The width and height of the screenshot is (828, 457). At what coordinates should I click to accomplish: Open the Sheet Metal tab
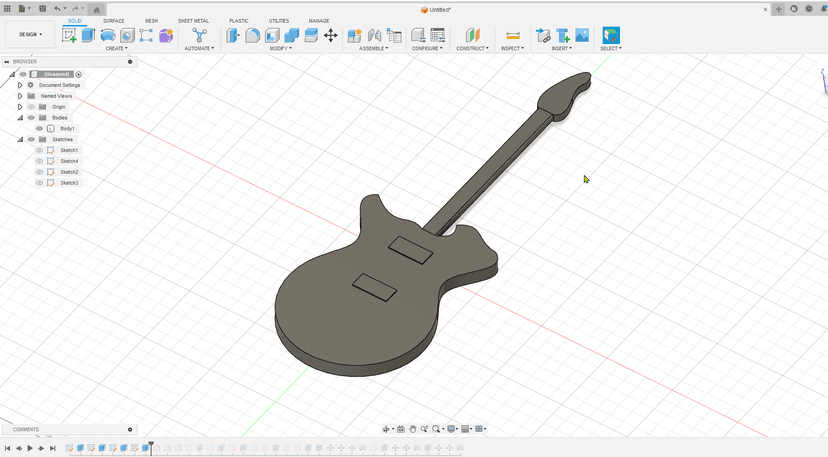pyautogui.click(x=193, y=20)
